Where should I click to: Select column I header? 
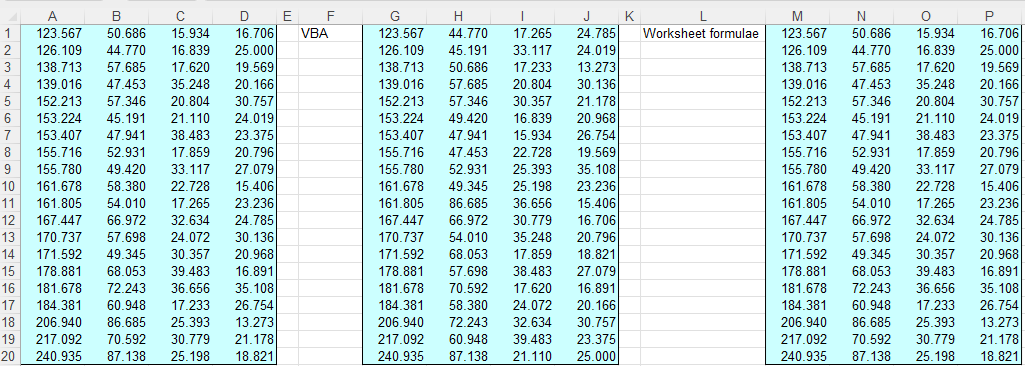tap(522, 16)
